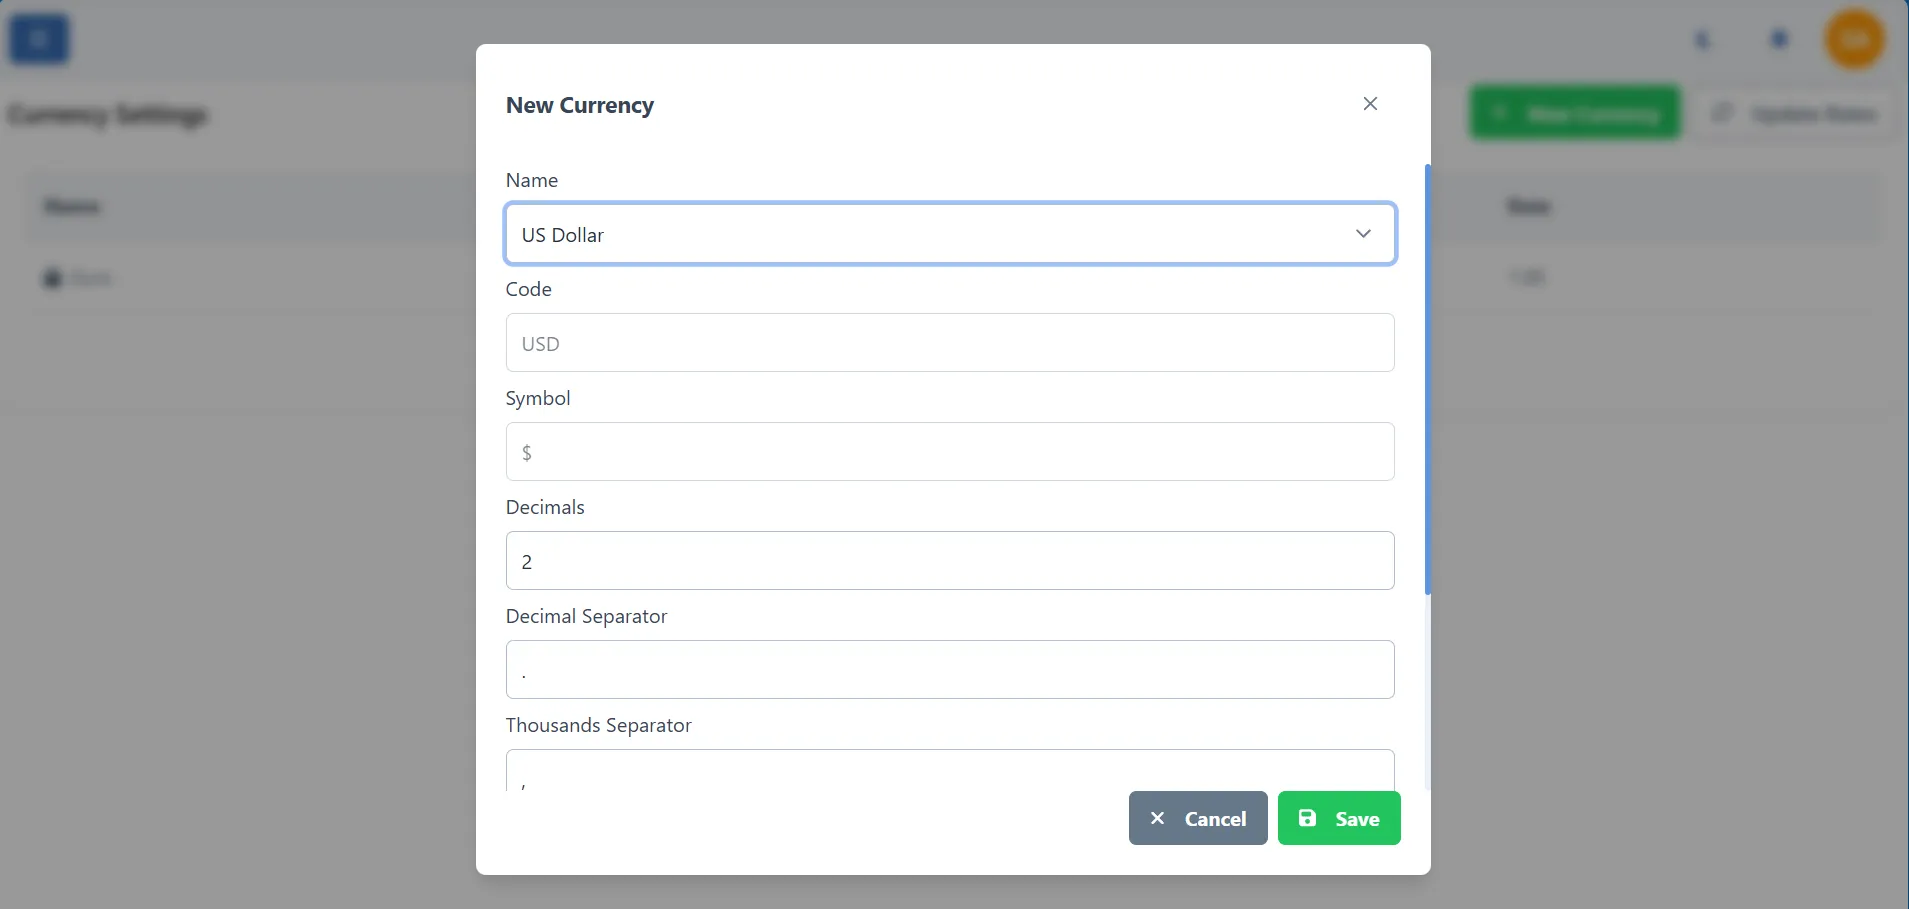The width and height of the screenshot is (1909, 909).
Task: Click the refresh icon on Update Rates
Action: click(x=1723, y=113)
